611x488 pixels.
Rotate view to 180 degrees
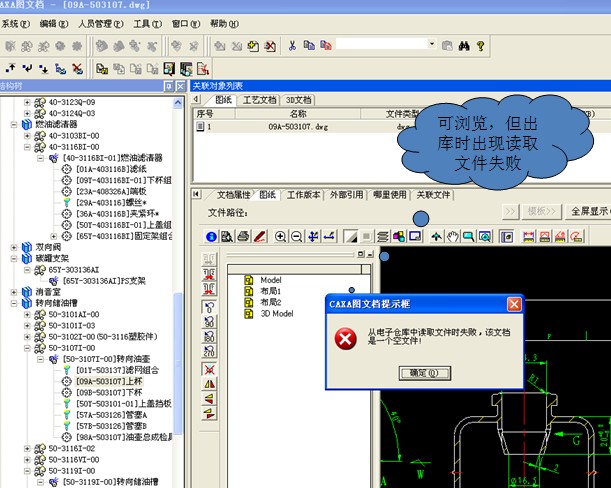pyautogui.click(x=209, y=337)
